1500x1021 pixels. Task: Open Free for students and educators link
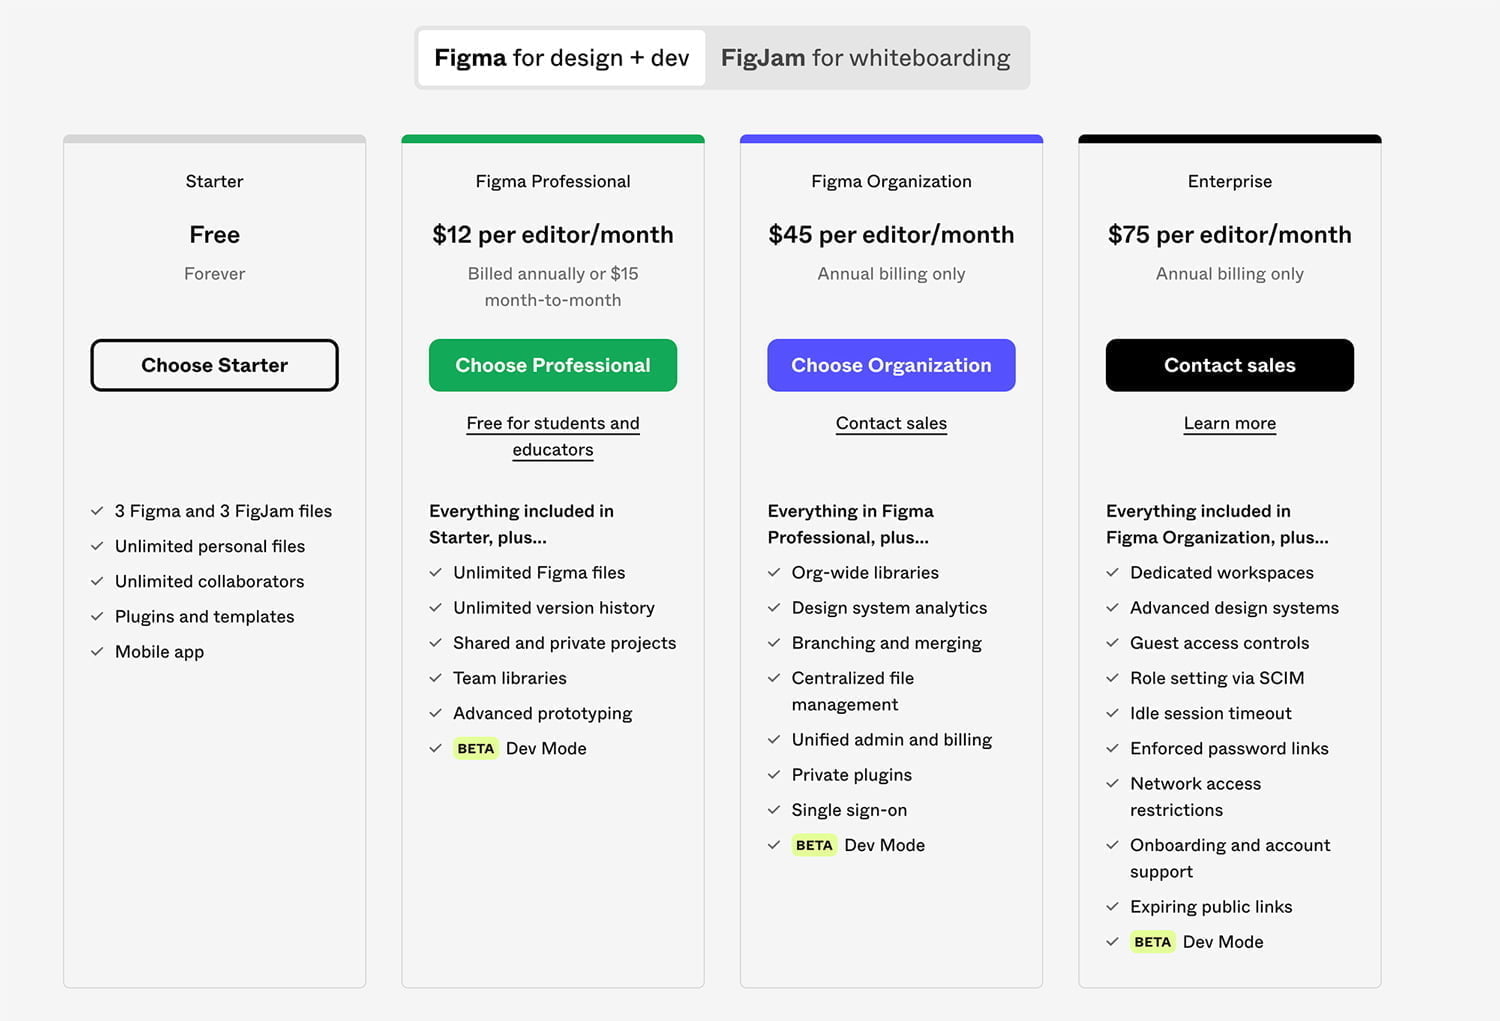coord(553,436)
